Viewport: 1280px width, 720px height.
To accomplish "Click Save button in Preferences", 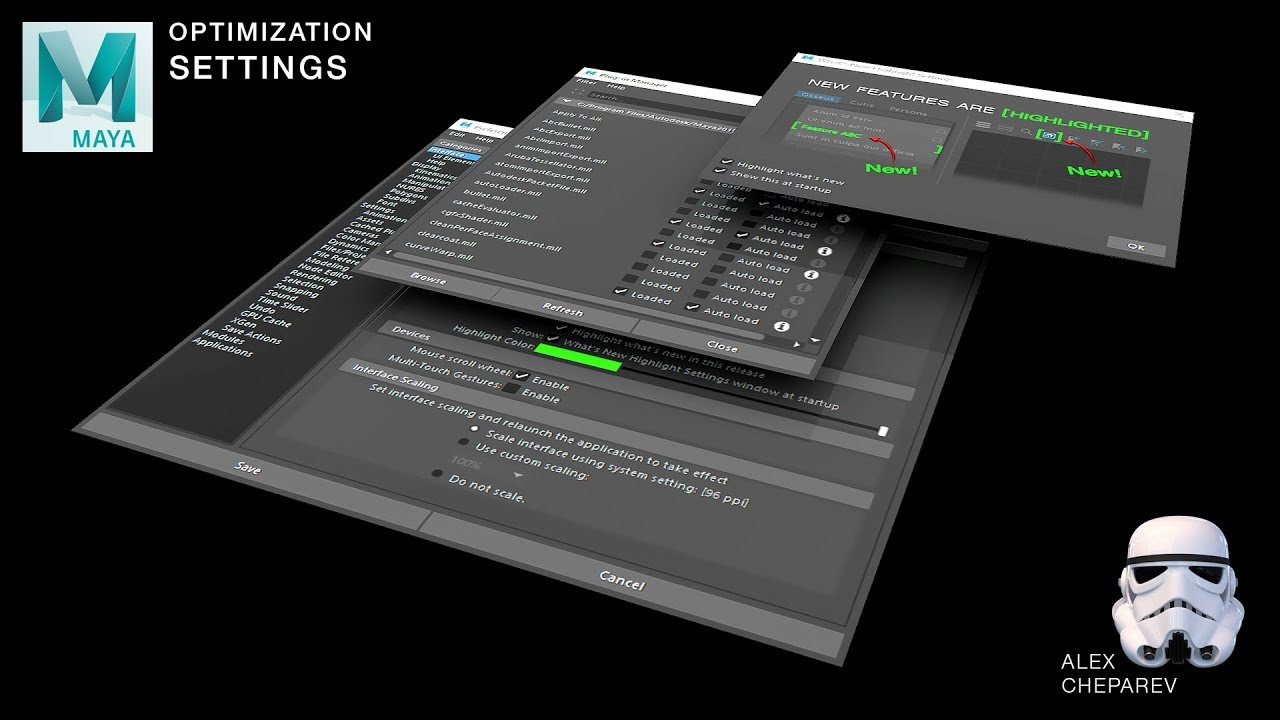I will click(247, 467).
